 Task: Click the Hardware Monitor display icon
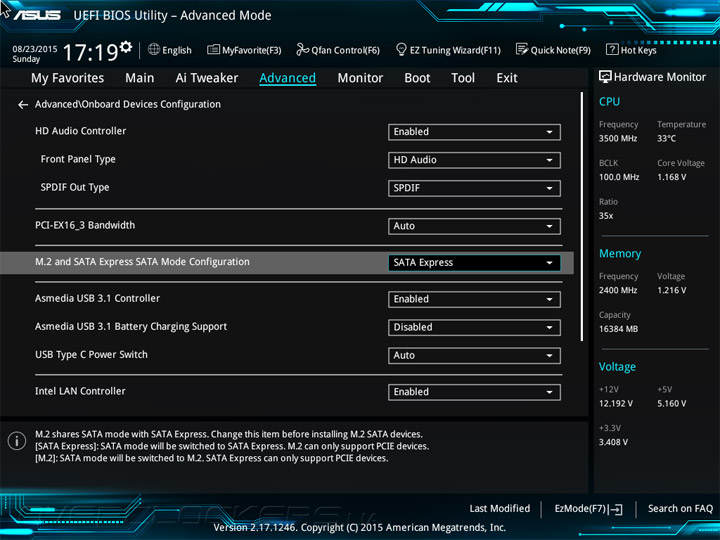point(605,77)
